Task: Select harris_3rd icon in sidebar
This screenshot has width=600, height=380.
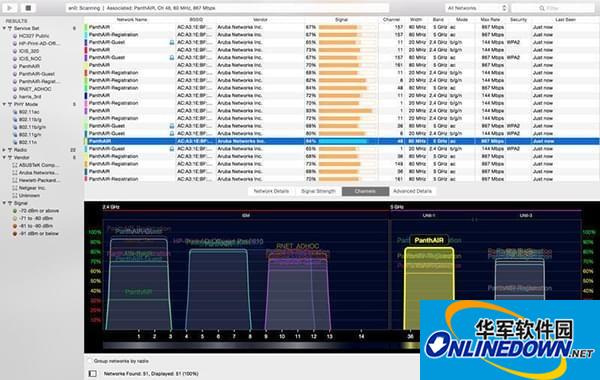Action: click(15, 97)
